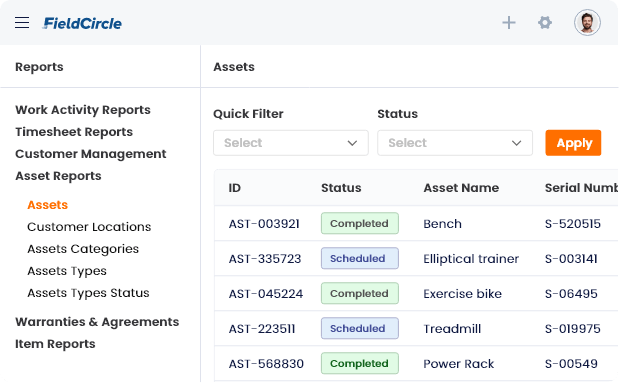Sort by the Status column header
619x383 pixels.
(341, 188)
